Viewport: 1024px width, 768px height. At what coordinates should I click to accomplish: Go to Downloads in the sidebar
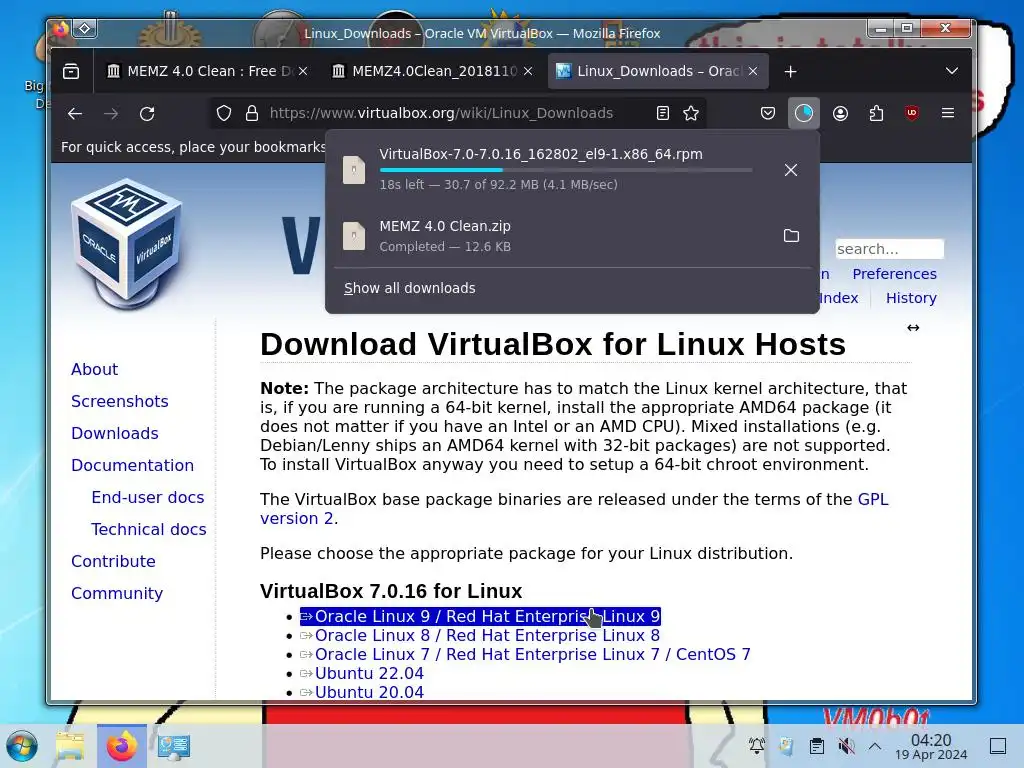point(115,434)
